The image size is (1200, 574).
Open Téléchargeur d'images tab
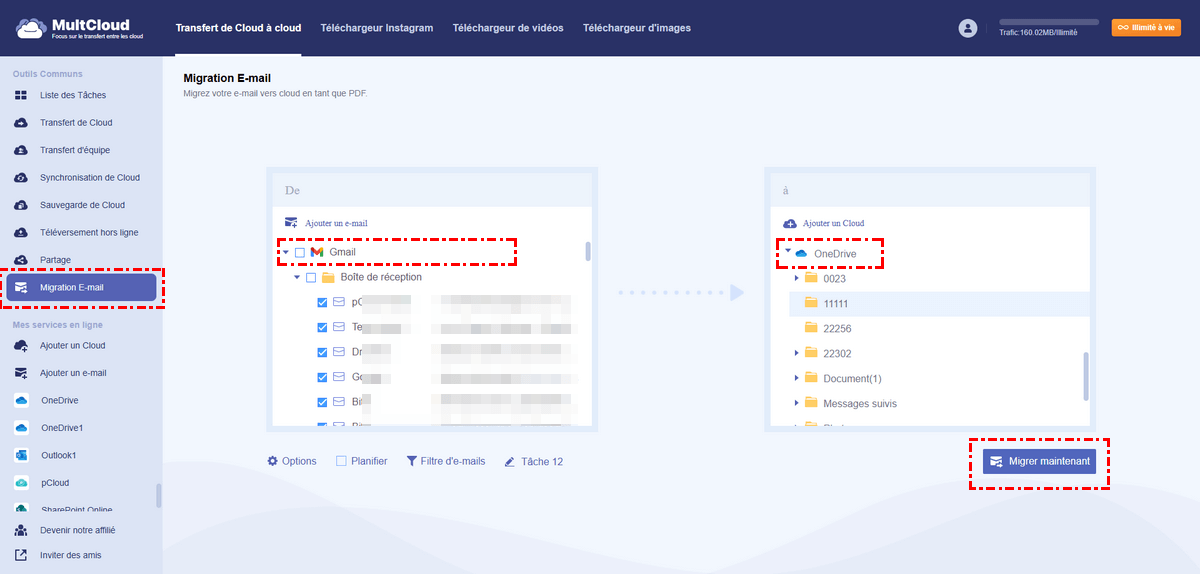coord(637,28)
